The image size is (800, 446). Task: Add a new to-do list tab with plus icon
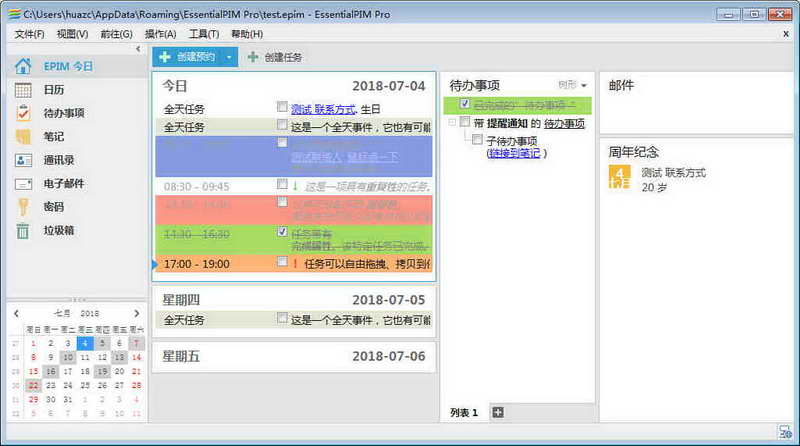point(498,412)
